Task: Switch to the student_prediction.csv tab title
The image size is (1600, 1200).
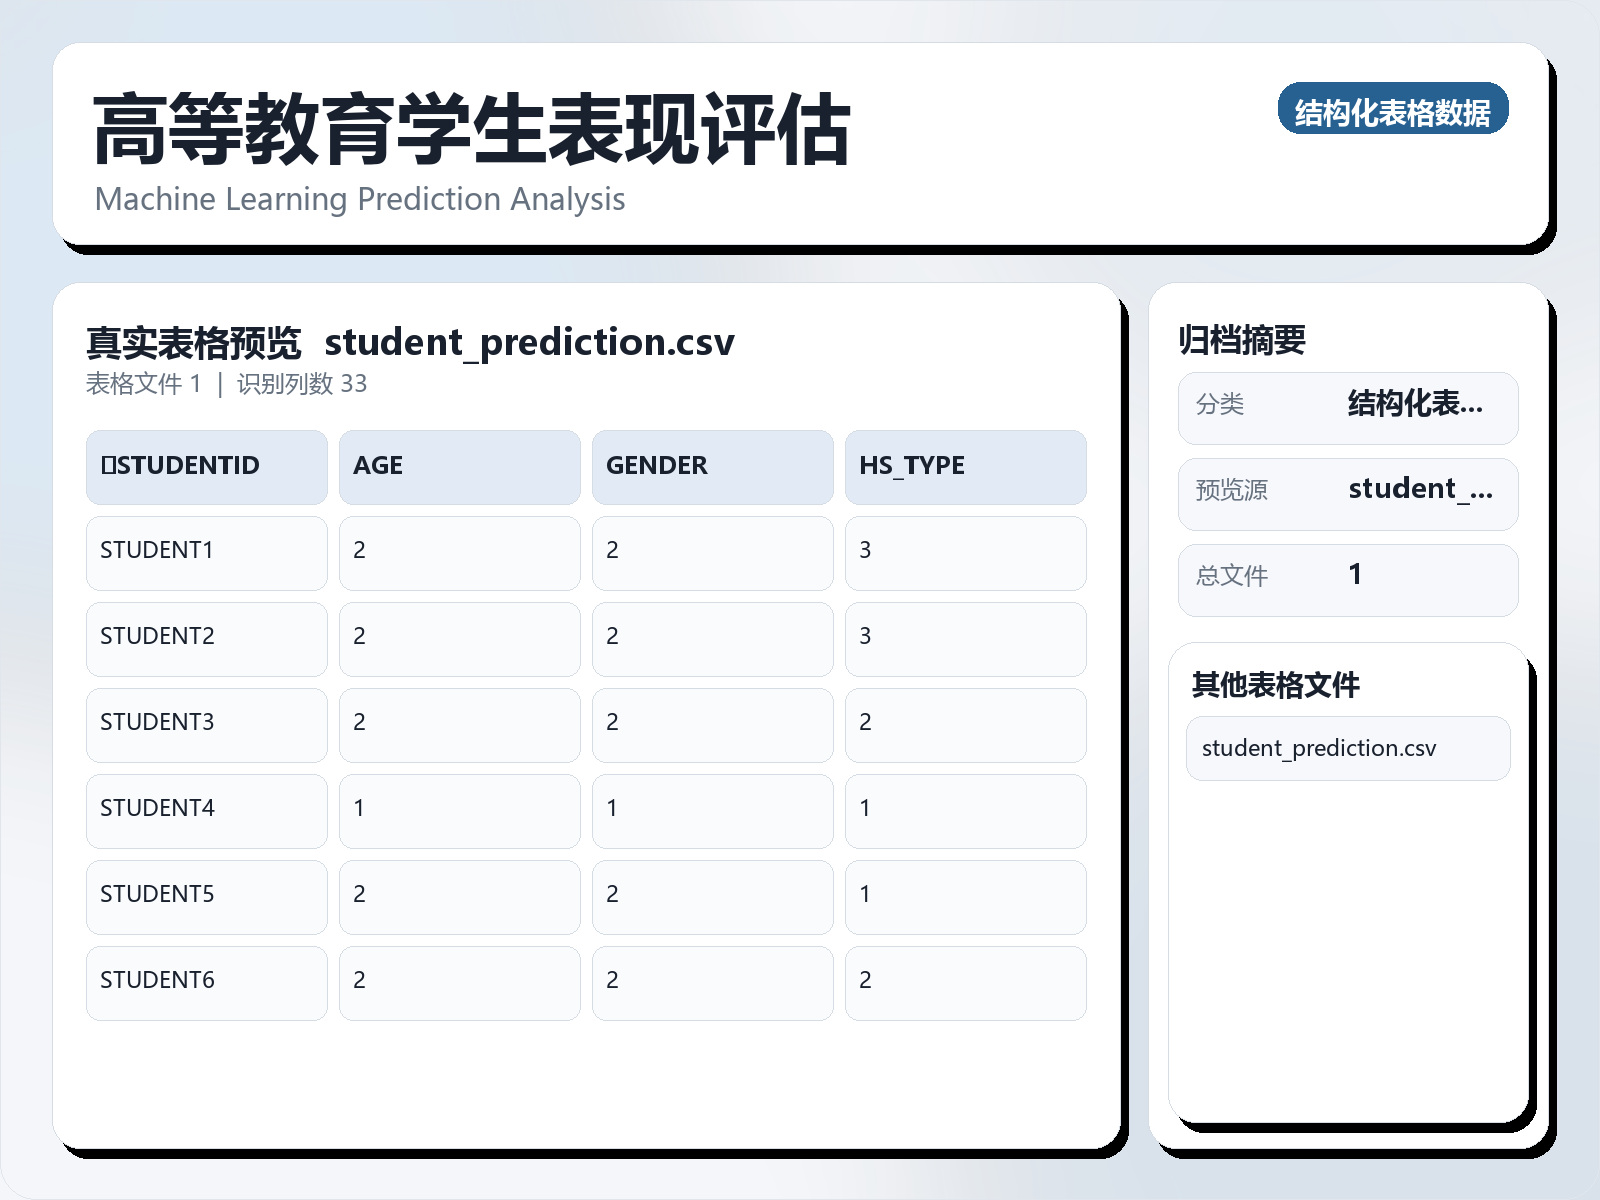Action: pos(531,342)
